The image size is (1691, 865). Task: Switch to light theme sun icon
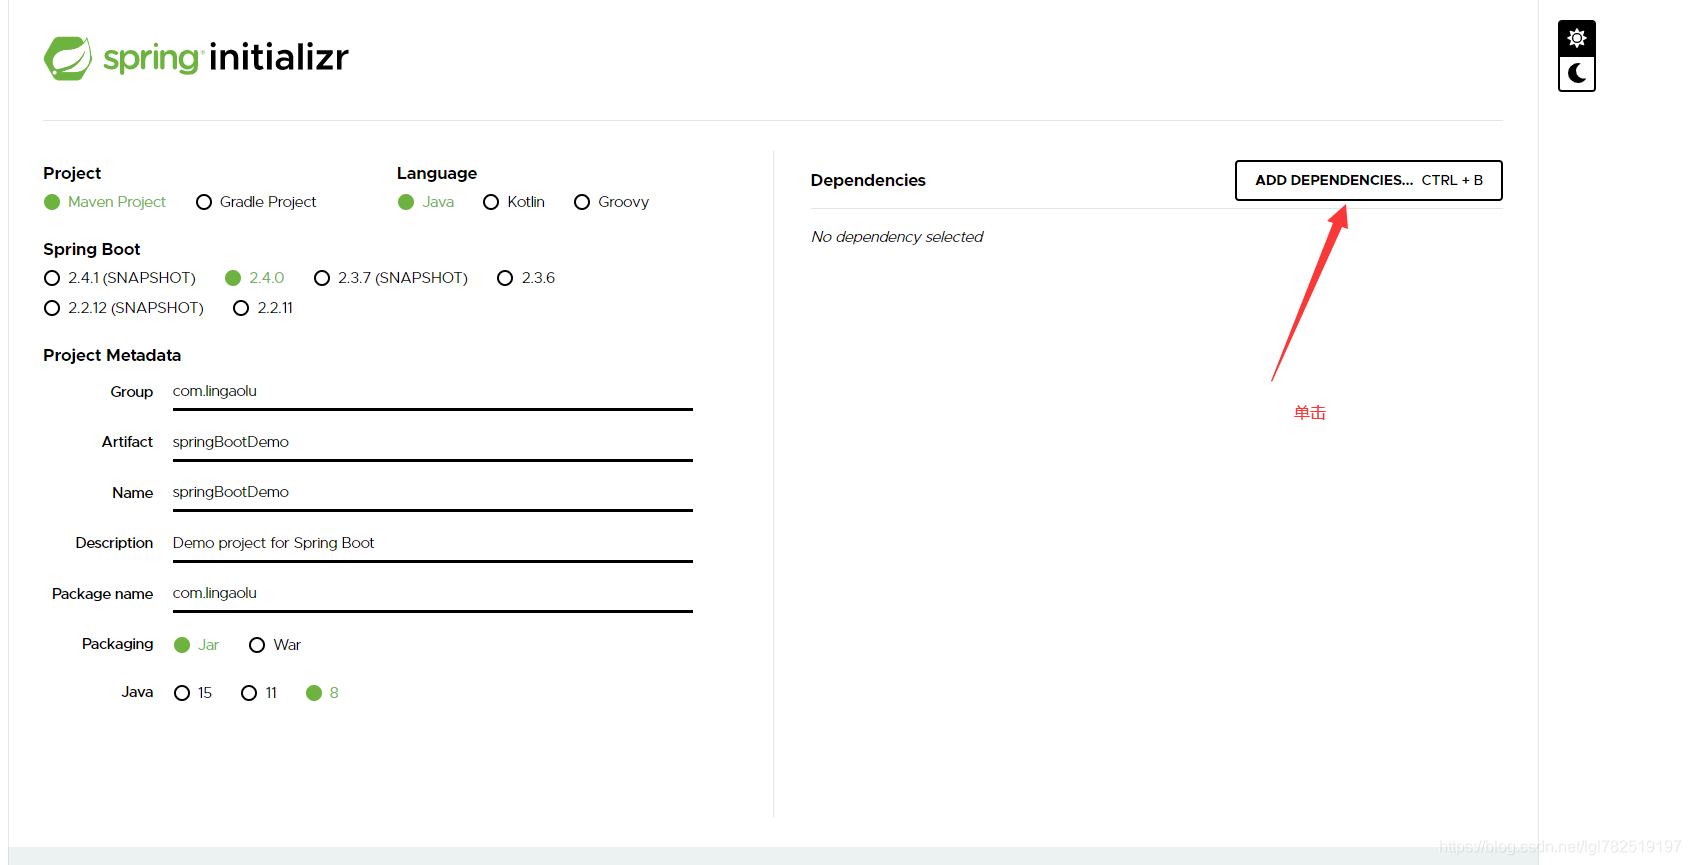coord(1577,39)
